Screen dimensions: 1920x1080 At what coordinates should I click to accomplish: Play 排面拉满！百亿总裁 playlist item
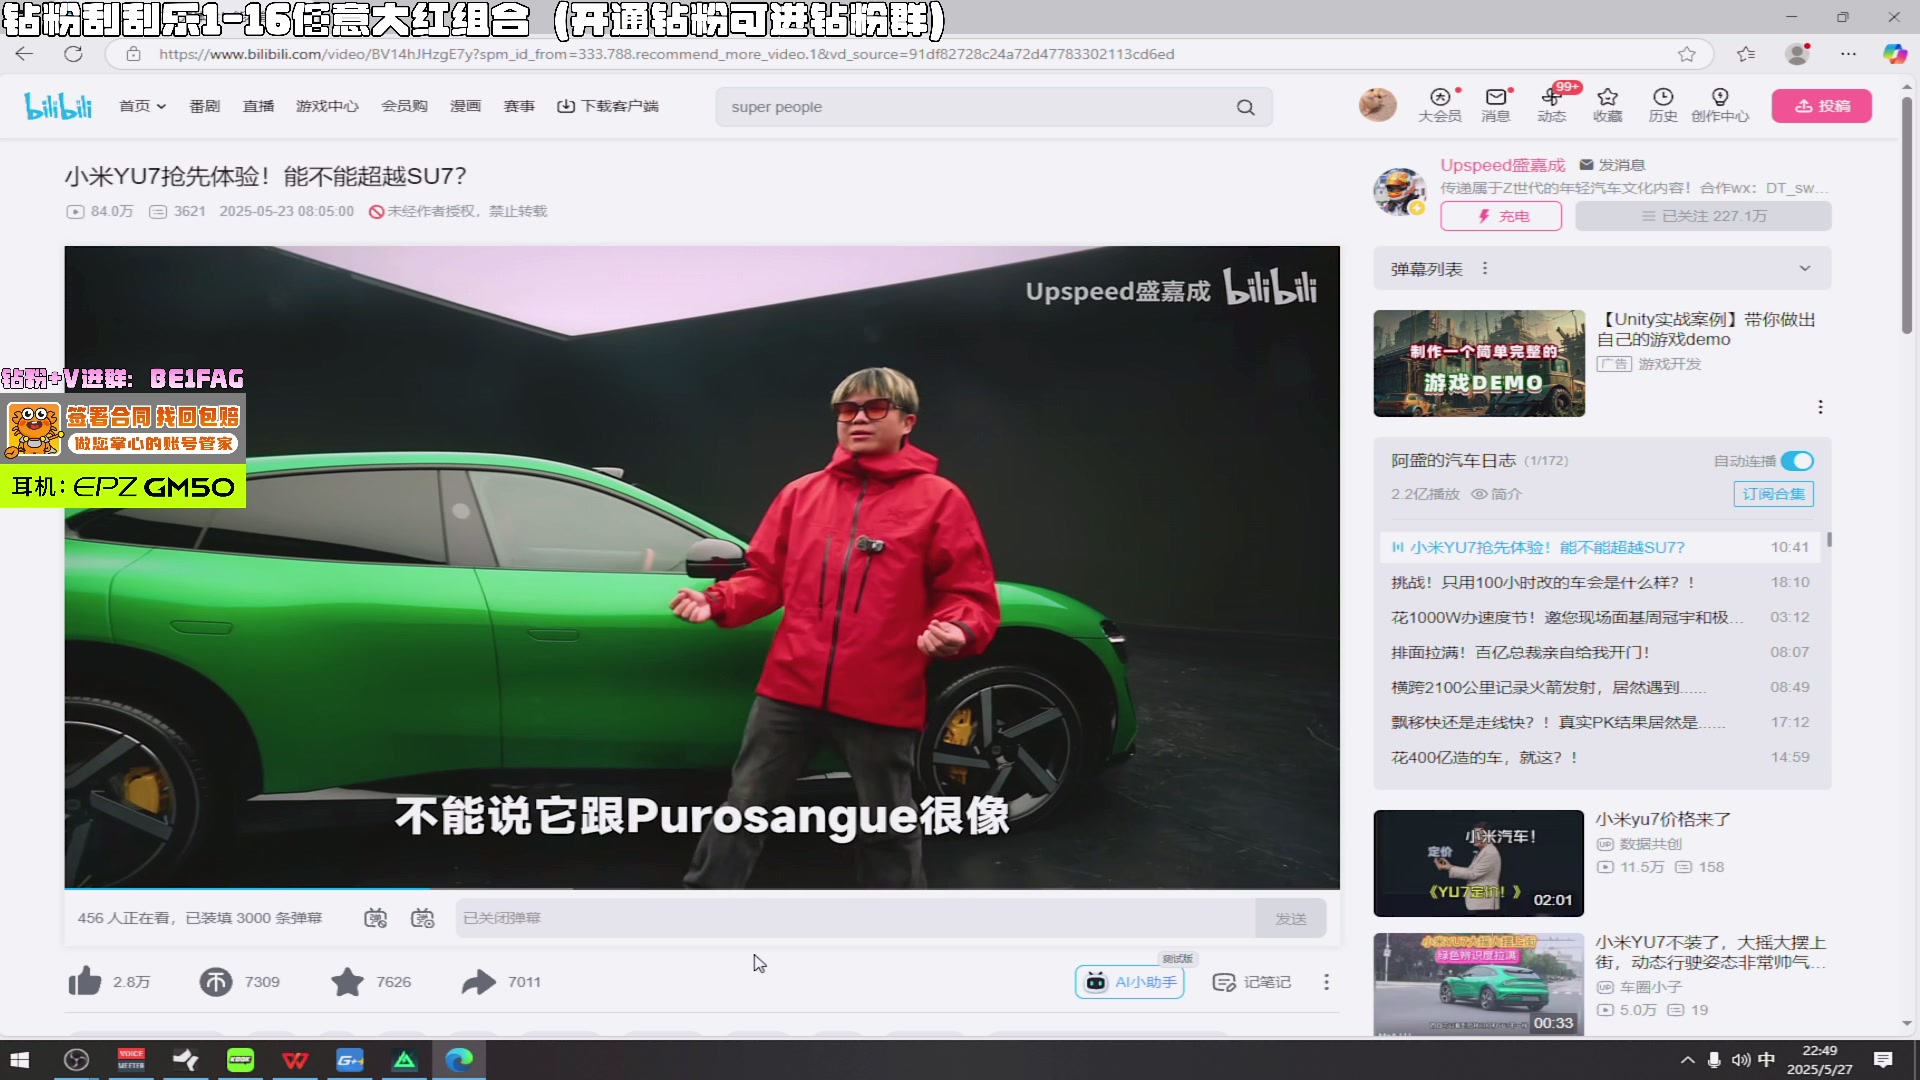pos(1600,652)
